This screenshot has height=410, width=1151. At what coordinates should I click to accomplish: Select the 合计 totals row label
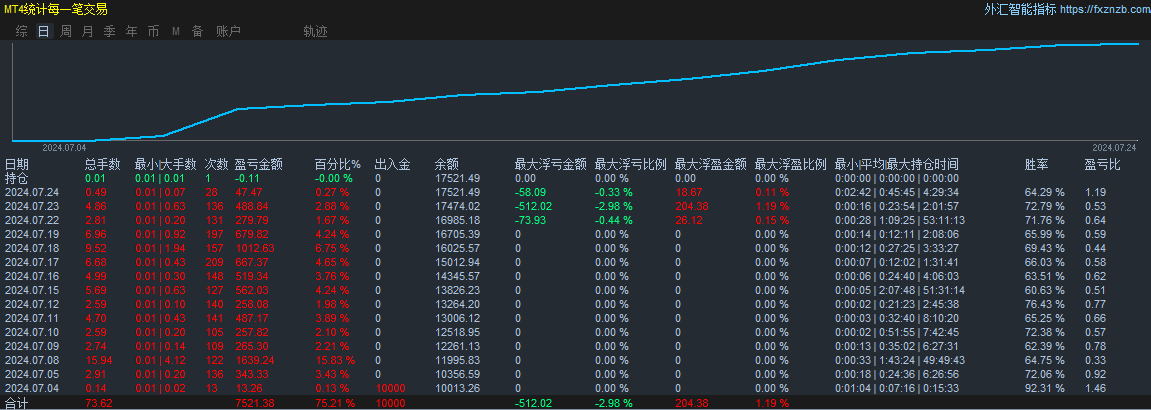coord(17,403)
